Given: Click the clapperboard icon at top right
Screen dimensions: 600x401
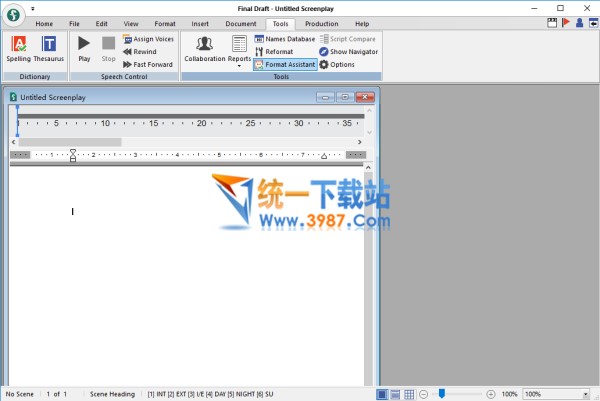Looking at the screenshot, I should (x=552, y=23).
